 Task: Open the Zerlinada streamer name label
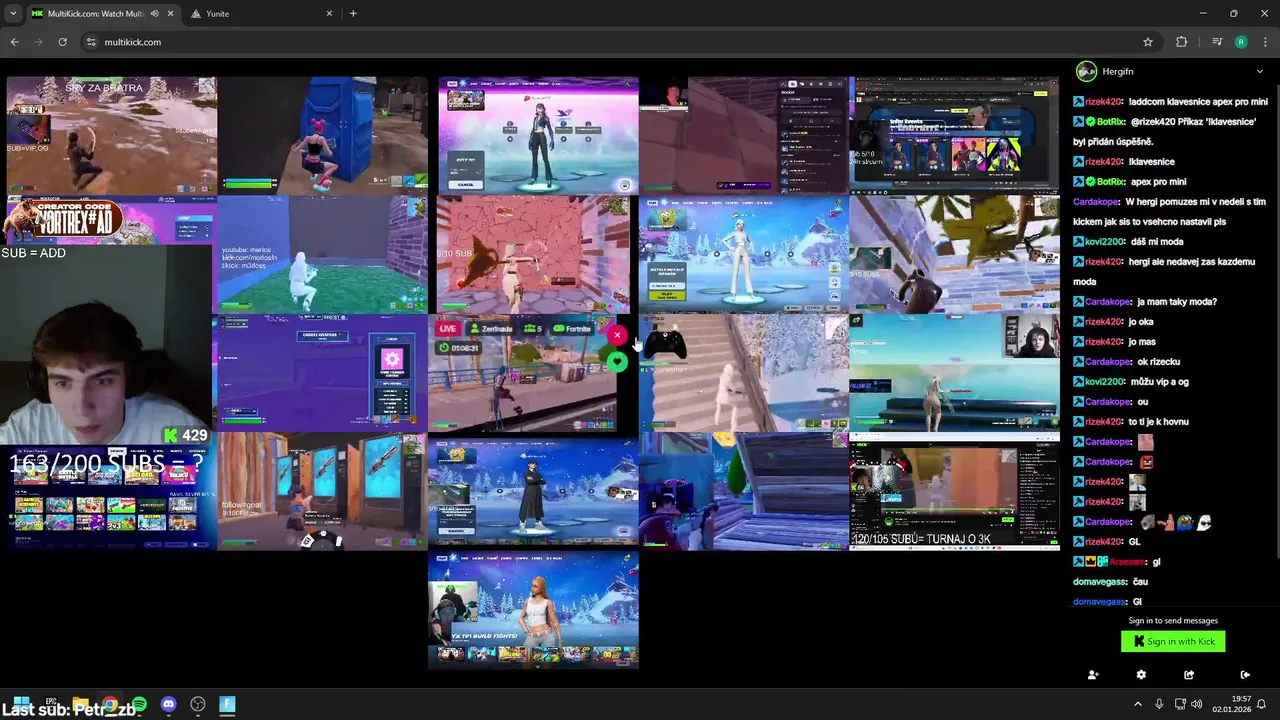click(491, 328)
